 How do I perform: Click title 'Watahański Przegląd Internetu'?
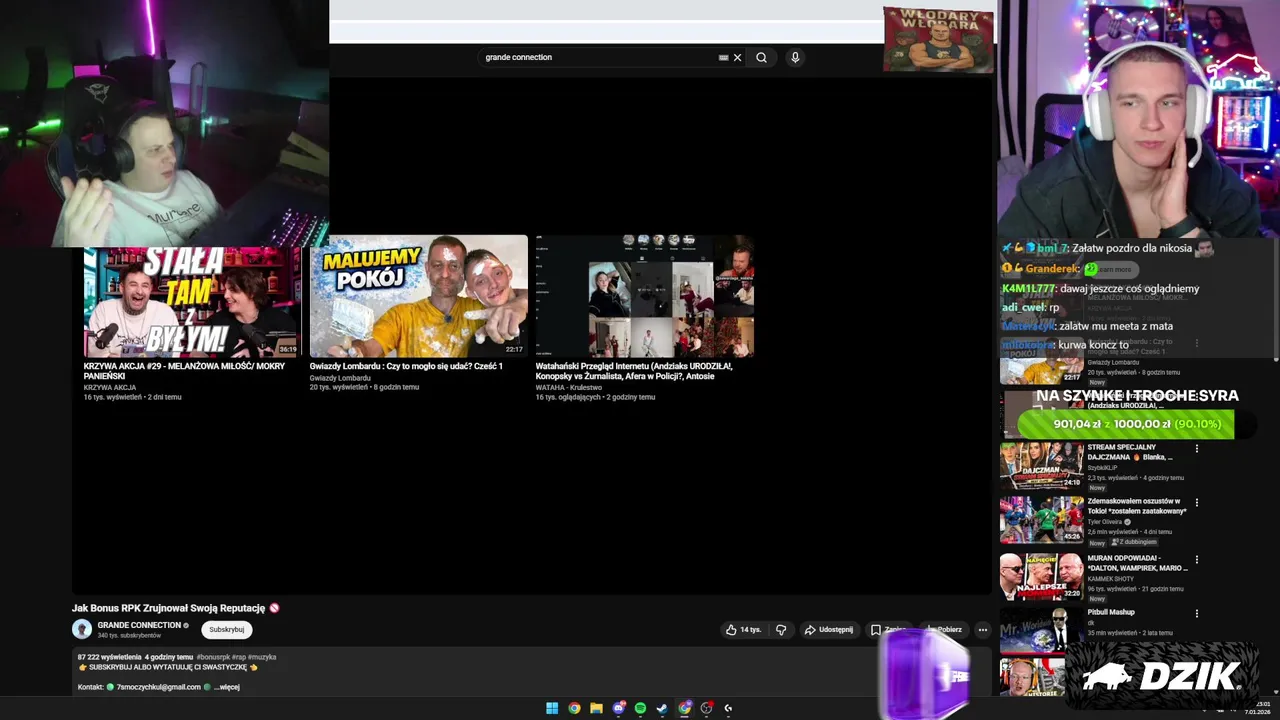point(634,371)
